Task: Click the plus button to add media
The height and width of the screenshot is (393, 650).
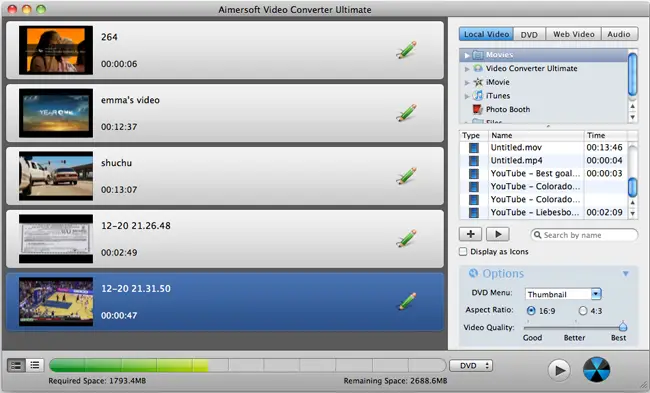Action: pyautogui.click(x=471, y=234)
